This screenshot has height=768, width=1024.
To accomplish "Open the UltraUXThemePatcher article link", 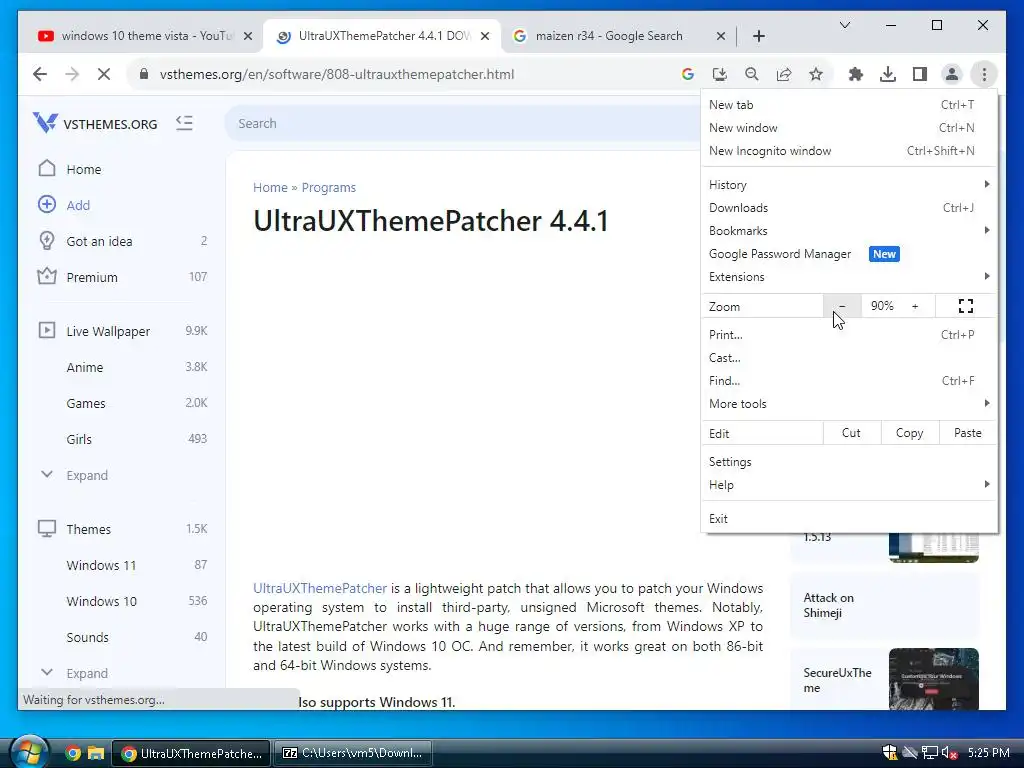I will (320, 588).
